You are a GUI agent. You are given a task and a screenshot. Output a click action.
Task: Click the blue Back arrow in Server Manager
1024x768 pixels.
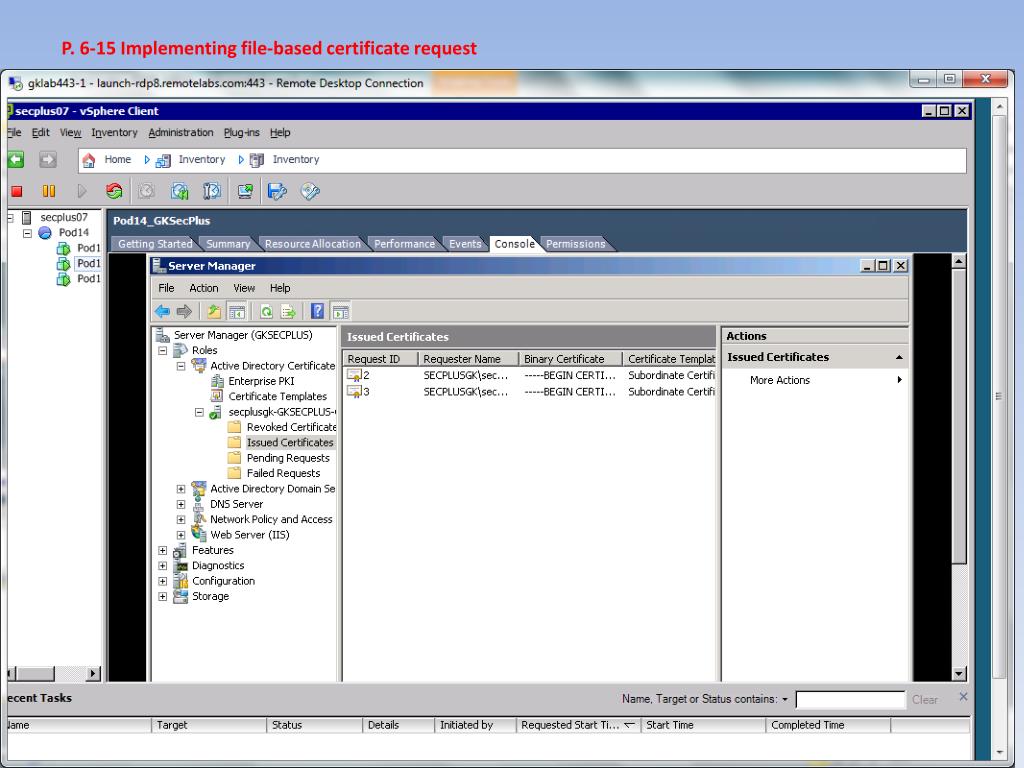[x=163, y=312]
